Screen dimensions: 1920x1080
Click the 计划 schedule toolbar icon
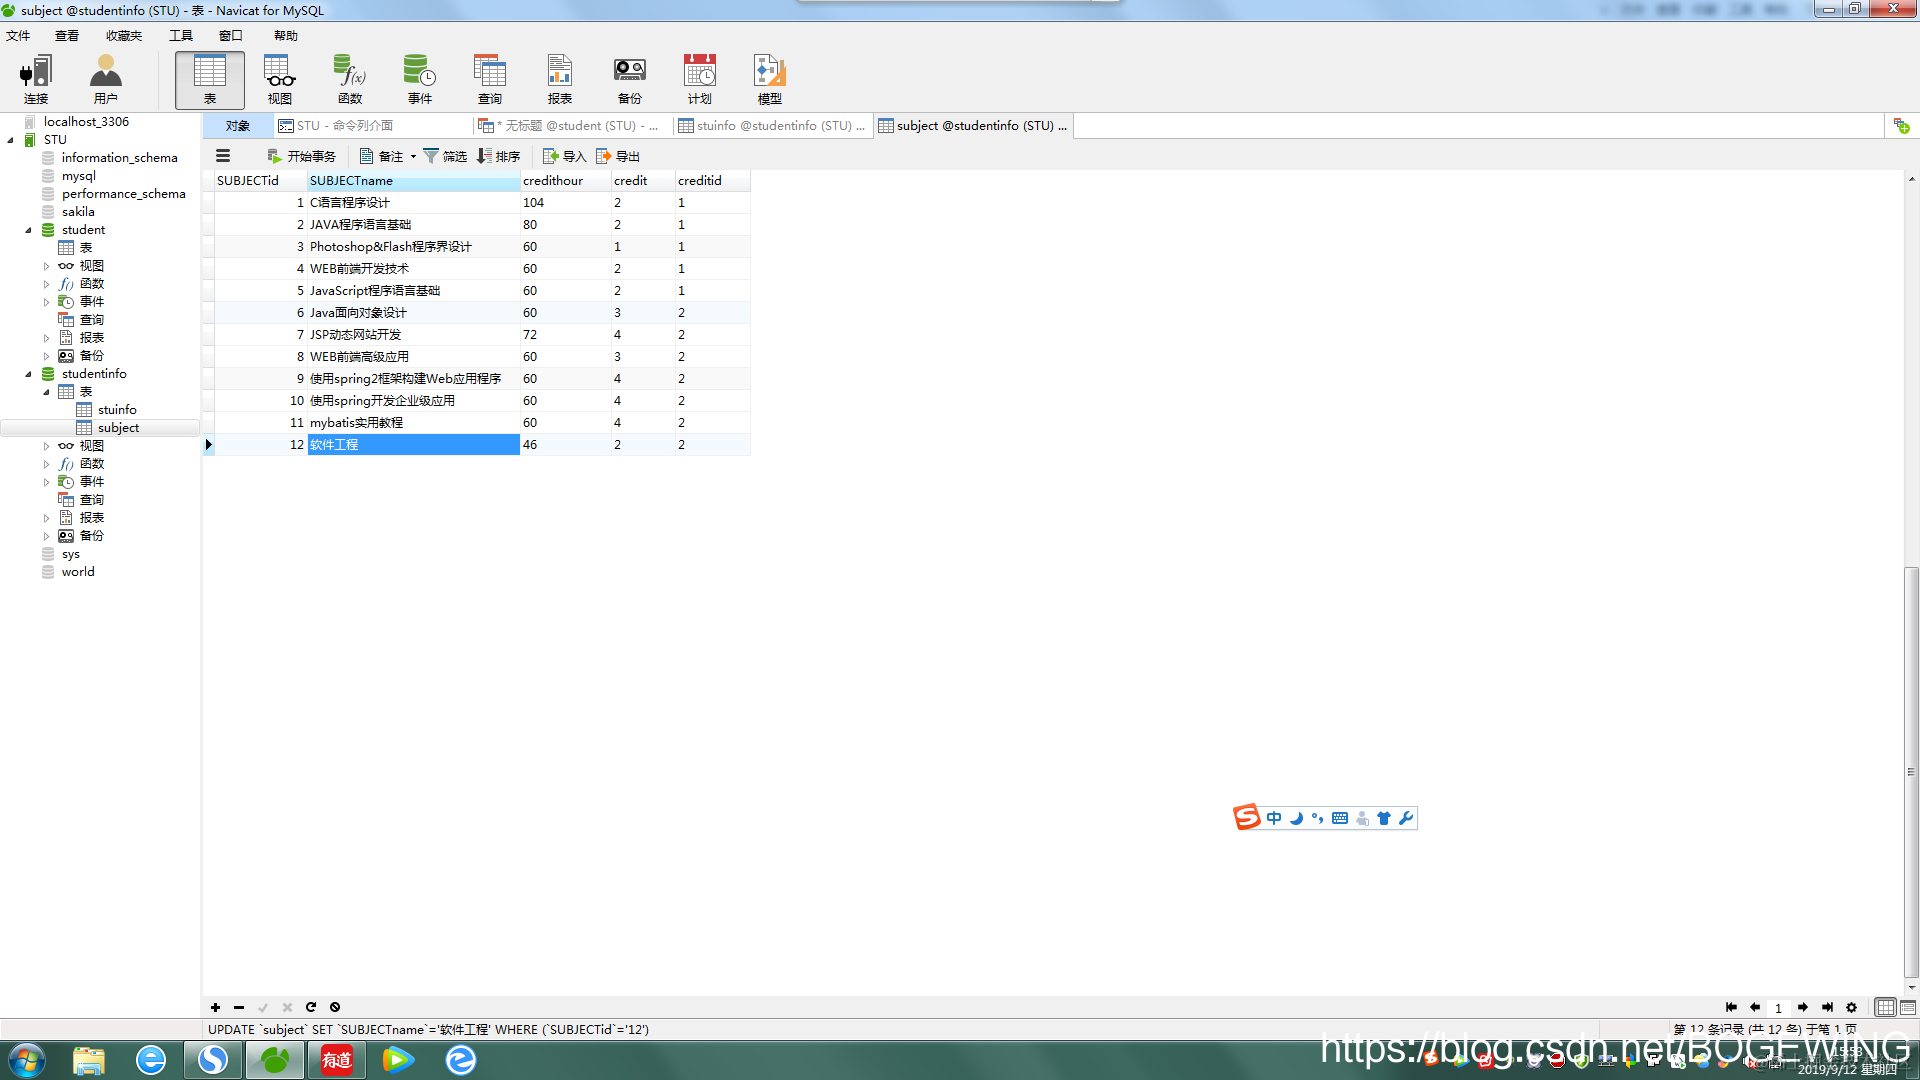(x=700, y=79)
